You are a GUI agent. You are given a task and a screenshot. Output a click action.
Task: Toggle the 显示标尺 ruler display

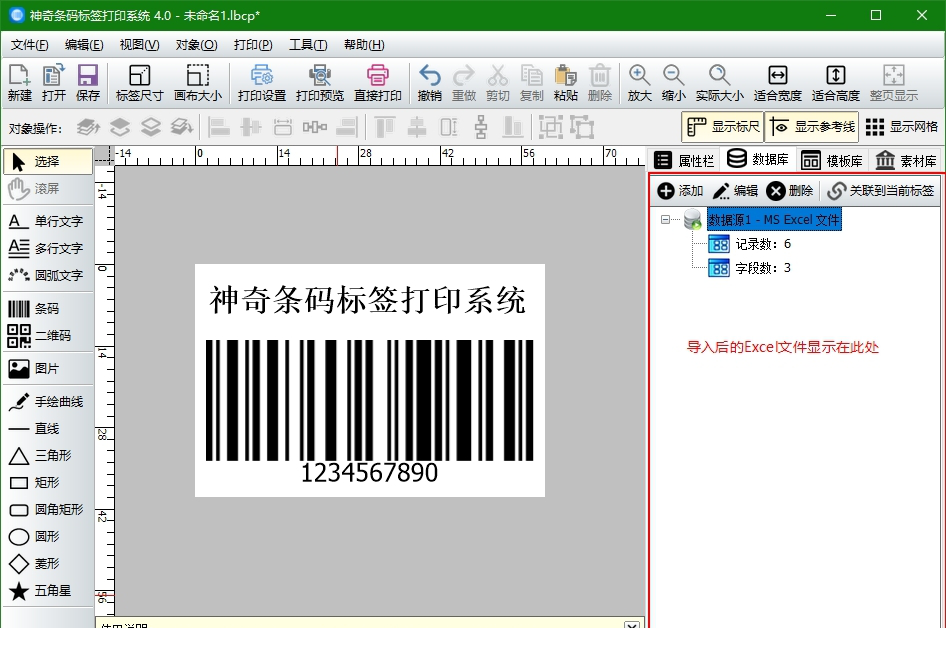(723, 127)
